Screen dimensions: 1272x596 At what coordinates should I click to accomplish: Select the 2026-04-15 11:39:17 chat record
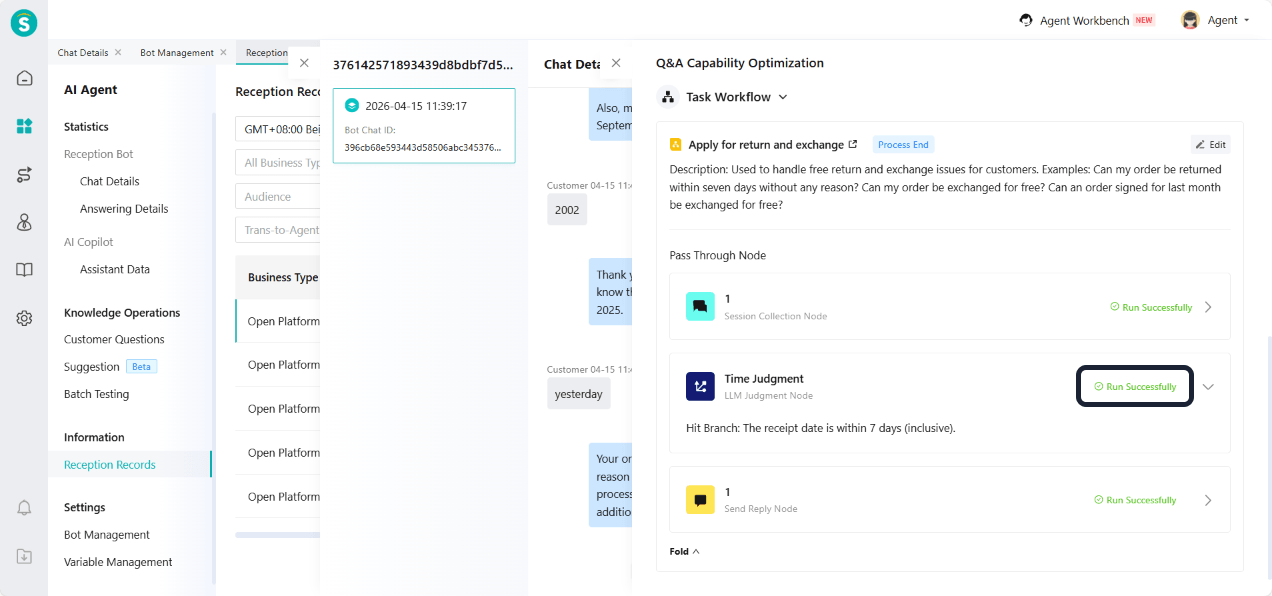(424, 125)
